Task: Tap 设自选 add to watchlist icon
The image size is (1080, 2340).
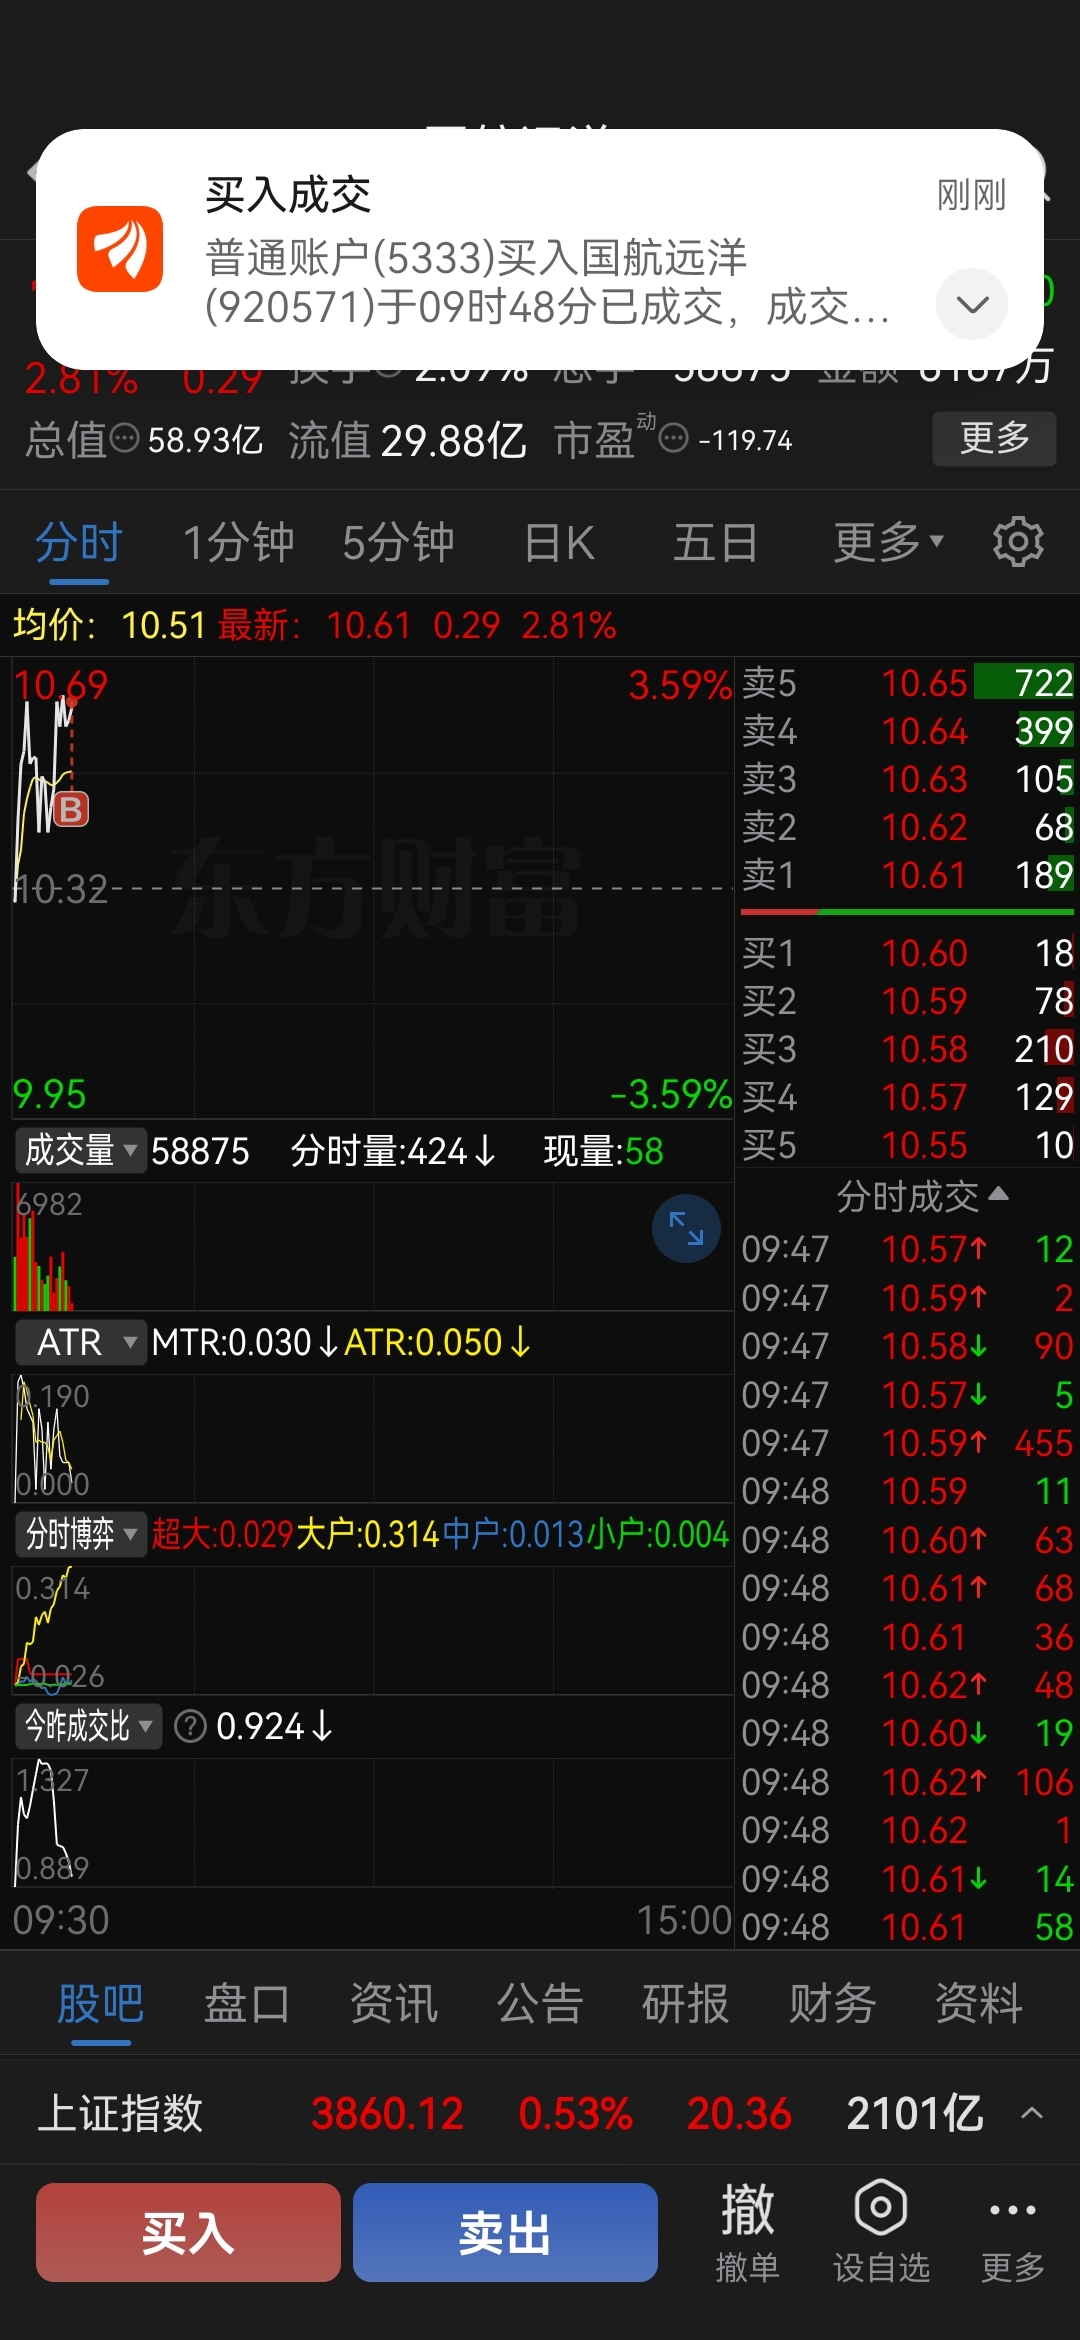Action: tap(881, 2232)
